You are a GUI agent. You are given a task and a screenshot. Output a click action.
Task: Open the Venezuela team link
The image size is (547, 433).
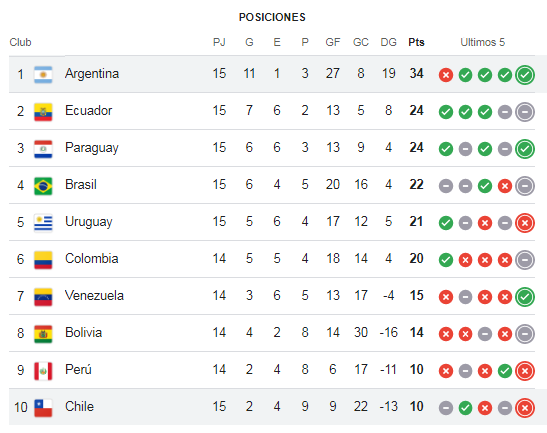[94, 296]
